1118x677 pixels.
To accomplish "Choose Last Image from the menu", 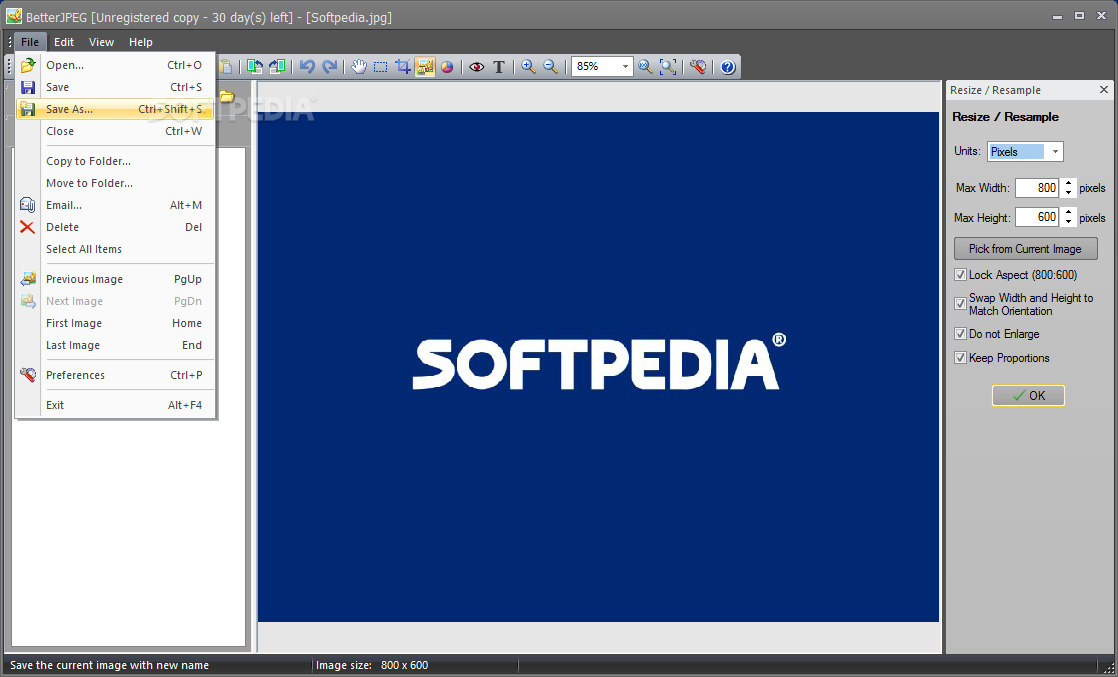I will click(115, 345).
